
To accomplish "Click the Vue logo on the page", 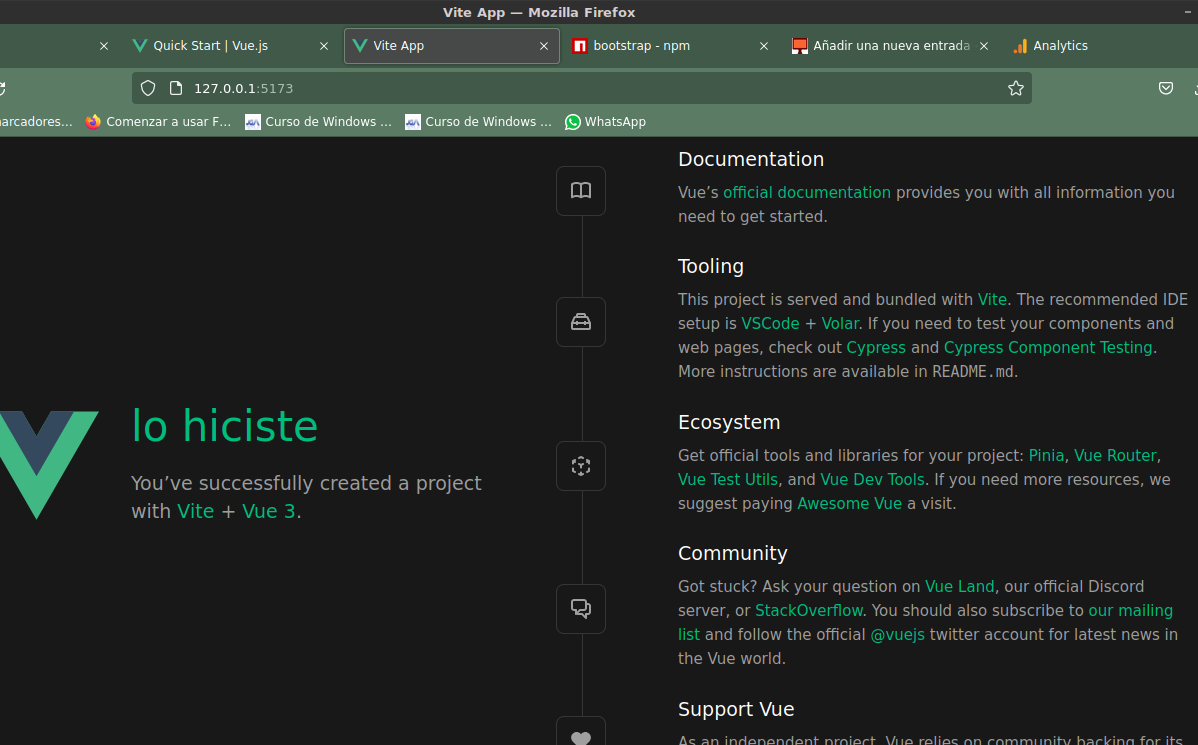I will pyautogui.click(x=48, y=465).
